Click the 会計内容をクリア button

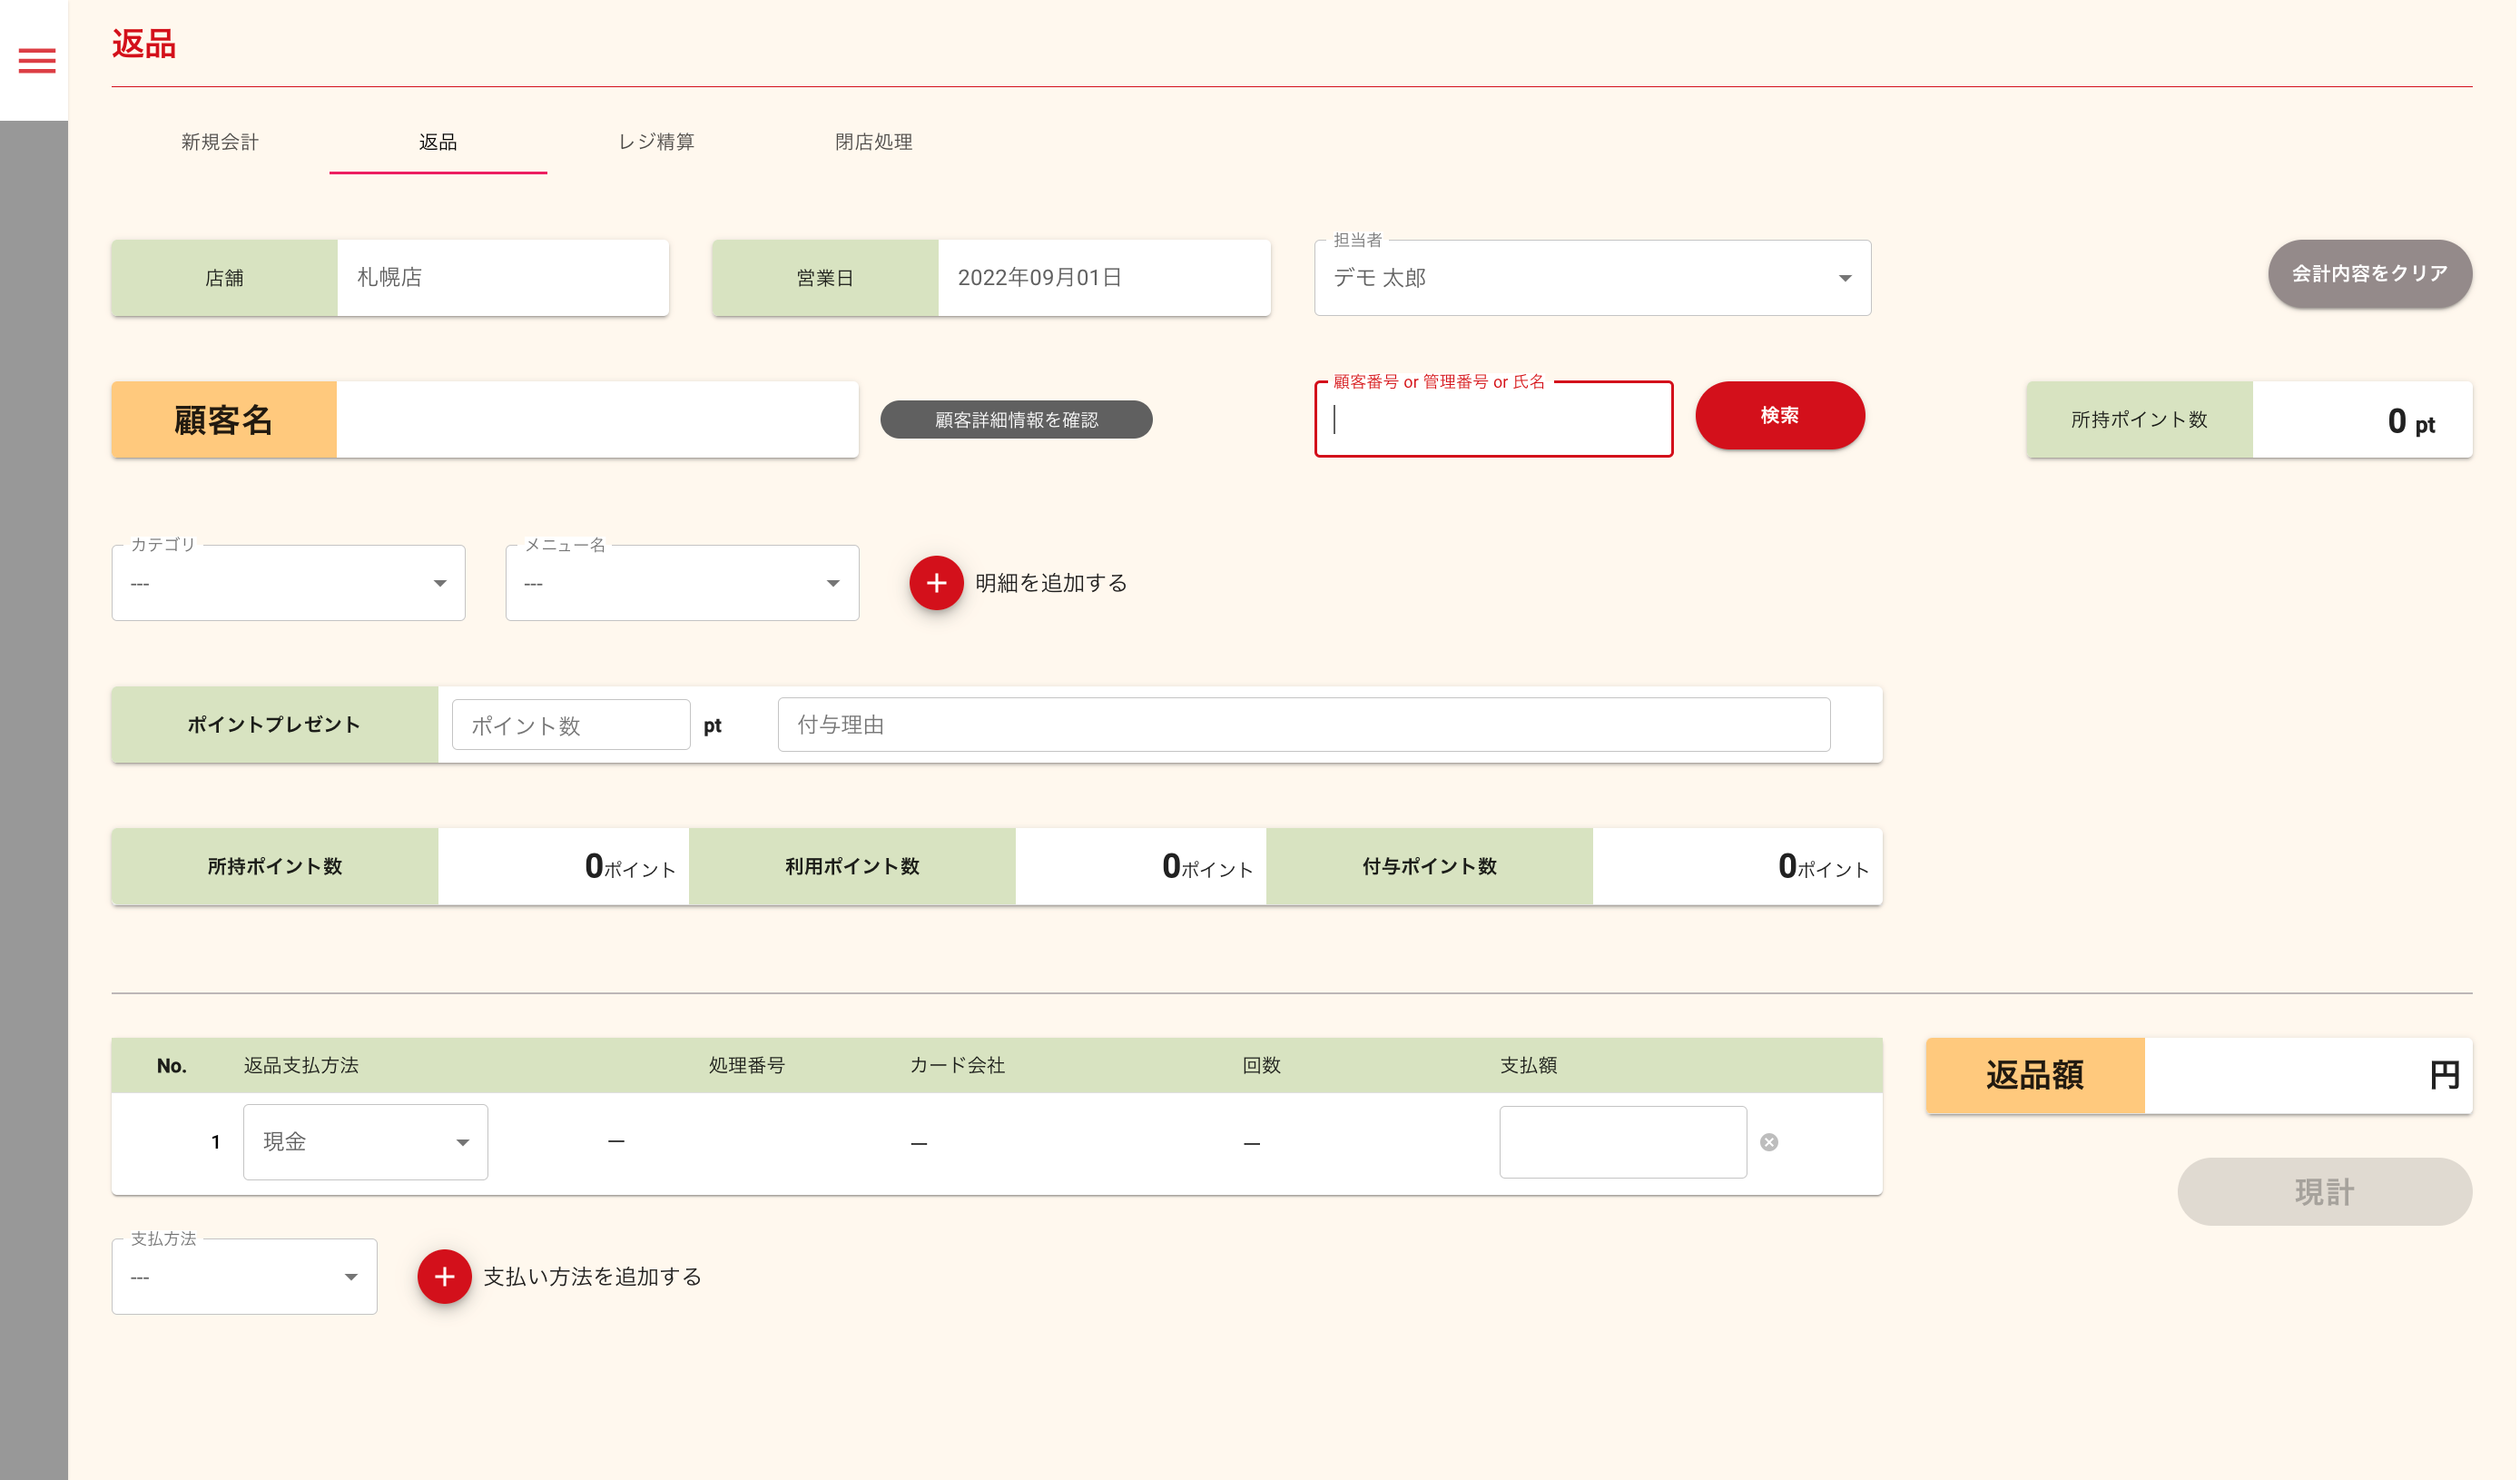click(2369, 274)
